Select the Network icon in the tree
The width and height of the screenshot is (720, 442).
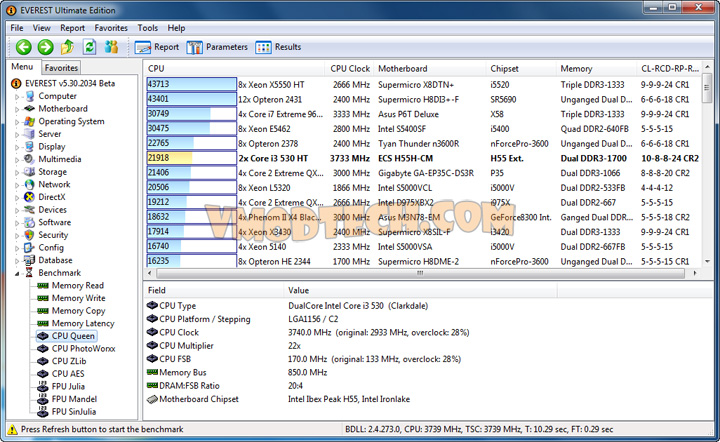click(29, 184)
